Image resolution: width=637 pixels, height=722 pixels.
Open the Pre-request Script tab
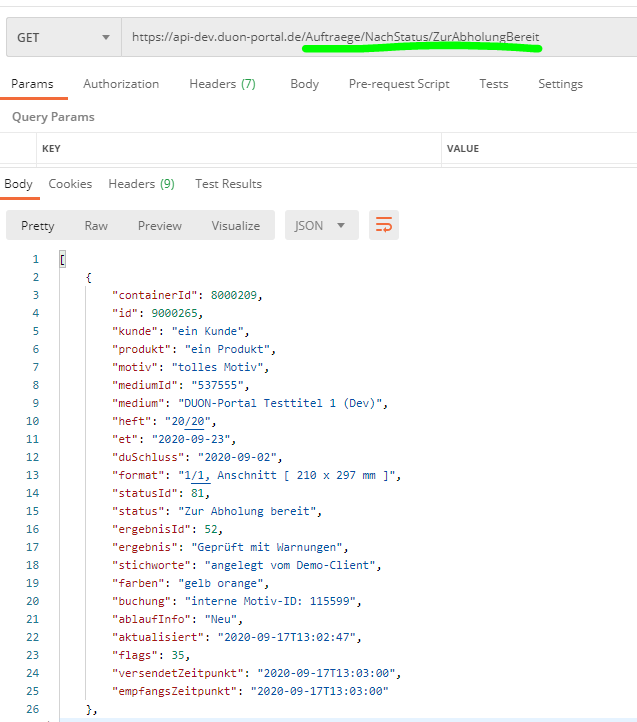click(399, 84)
